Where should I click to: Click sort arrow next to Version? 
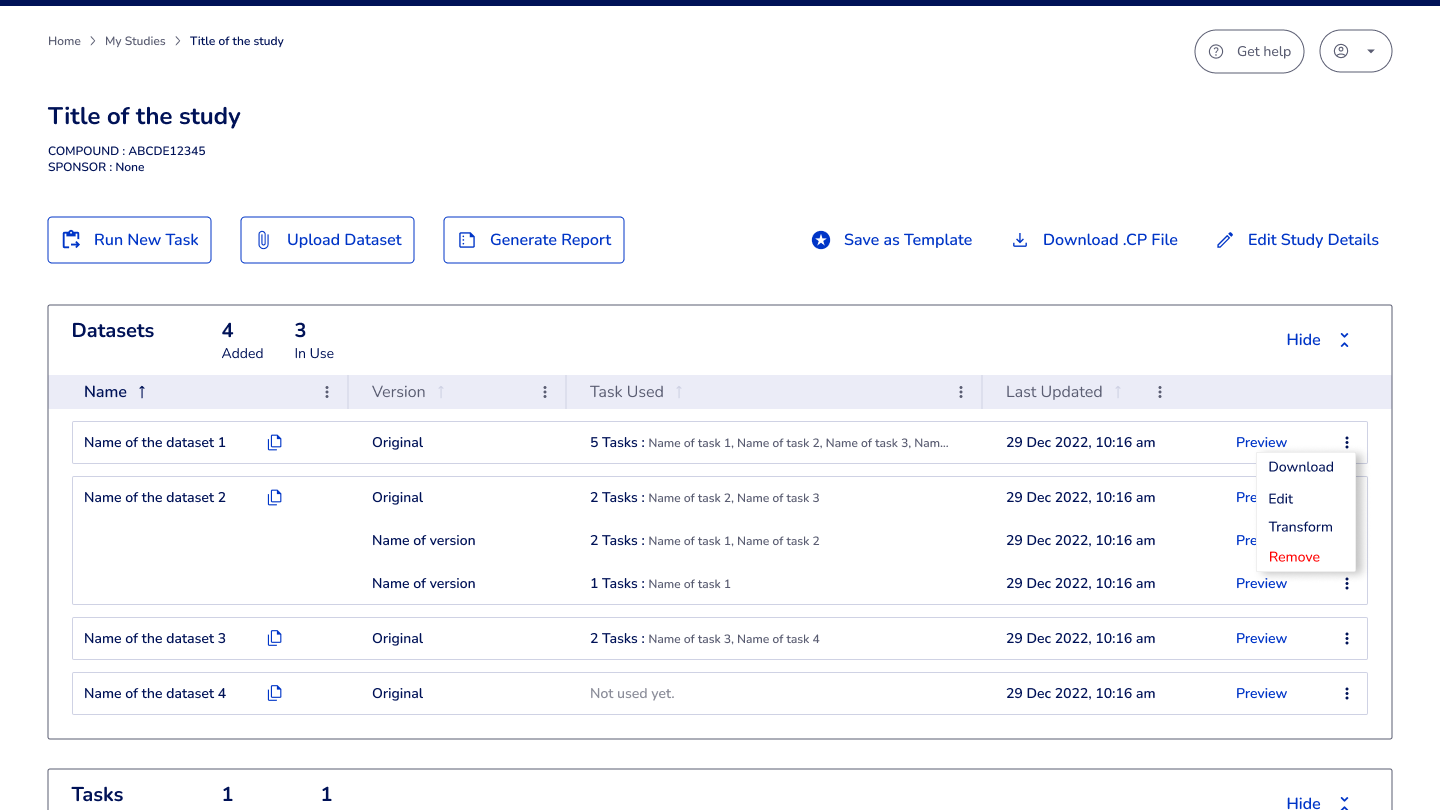(441, 392)
